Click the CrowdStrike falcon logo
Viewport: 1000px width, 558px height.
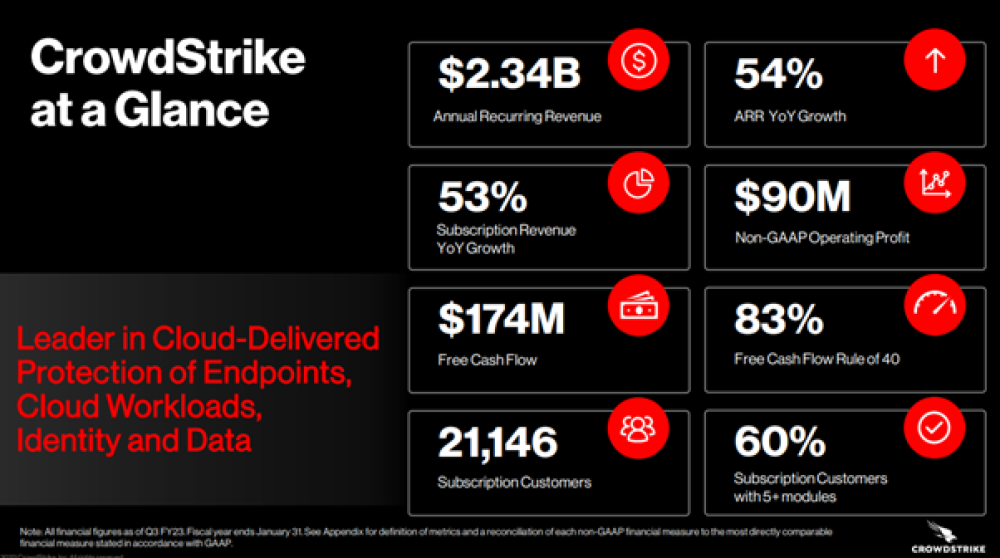(947, 536)
